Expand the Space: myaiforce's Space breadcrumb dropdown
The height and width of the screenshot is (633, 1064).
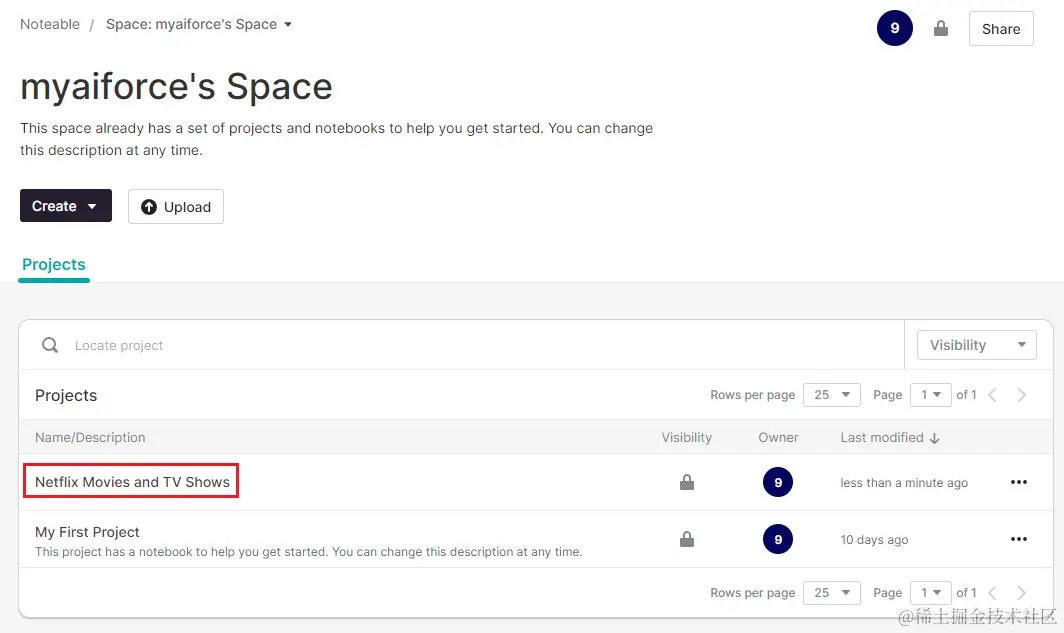[x=199, y=24]
